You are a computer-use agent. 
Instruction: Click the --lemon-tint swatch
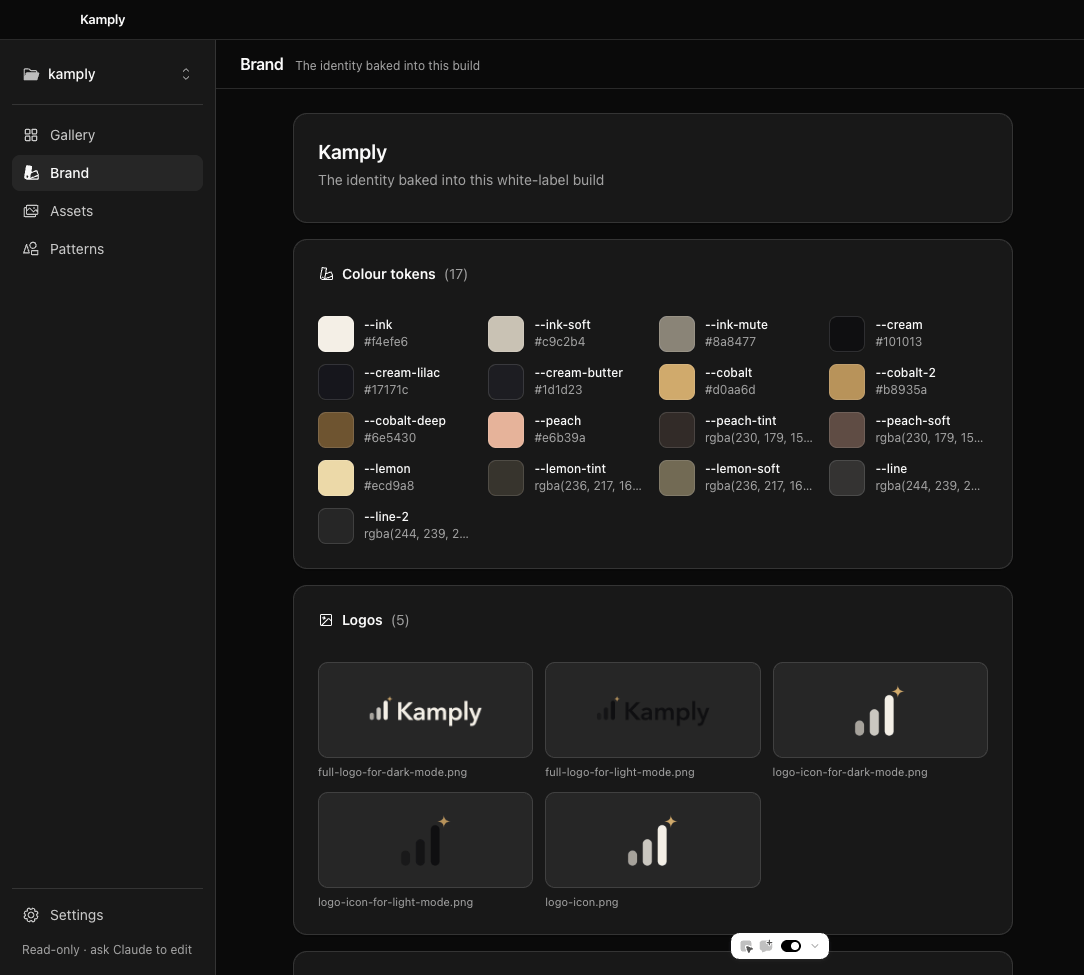506,478
